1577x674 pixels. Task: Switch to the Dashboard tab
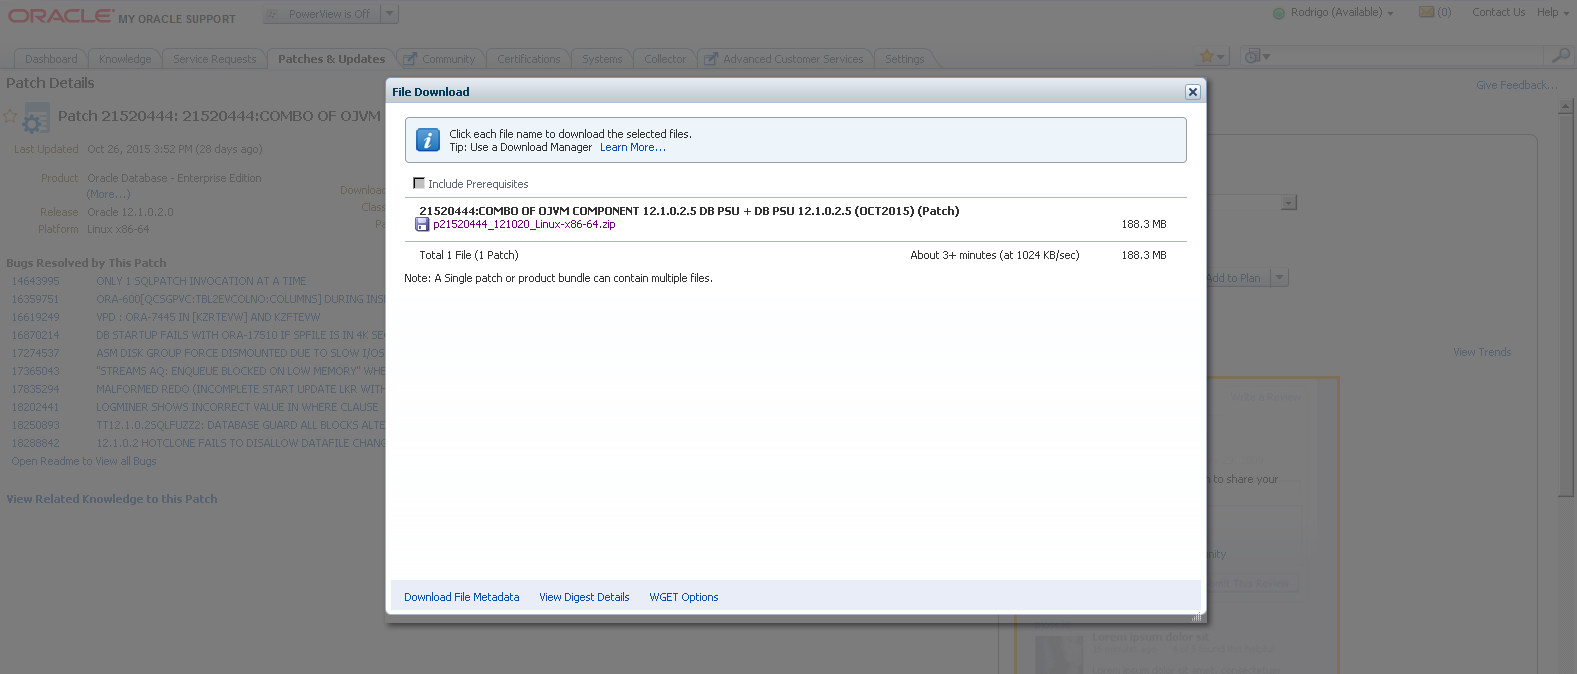[51, 59]
